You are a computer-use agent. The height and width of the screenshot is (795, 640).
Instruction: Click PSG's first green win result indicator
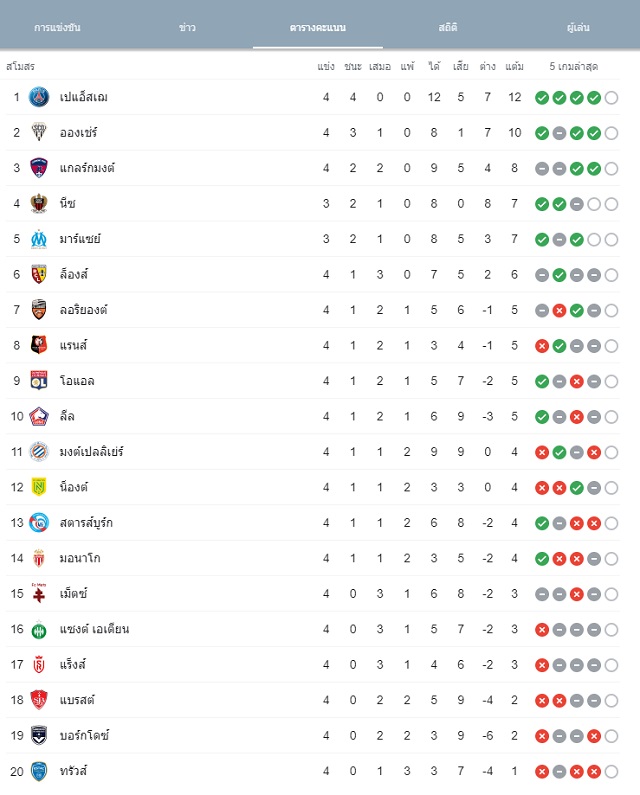coord(542,97)
